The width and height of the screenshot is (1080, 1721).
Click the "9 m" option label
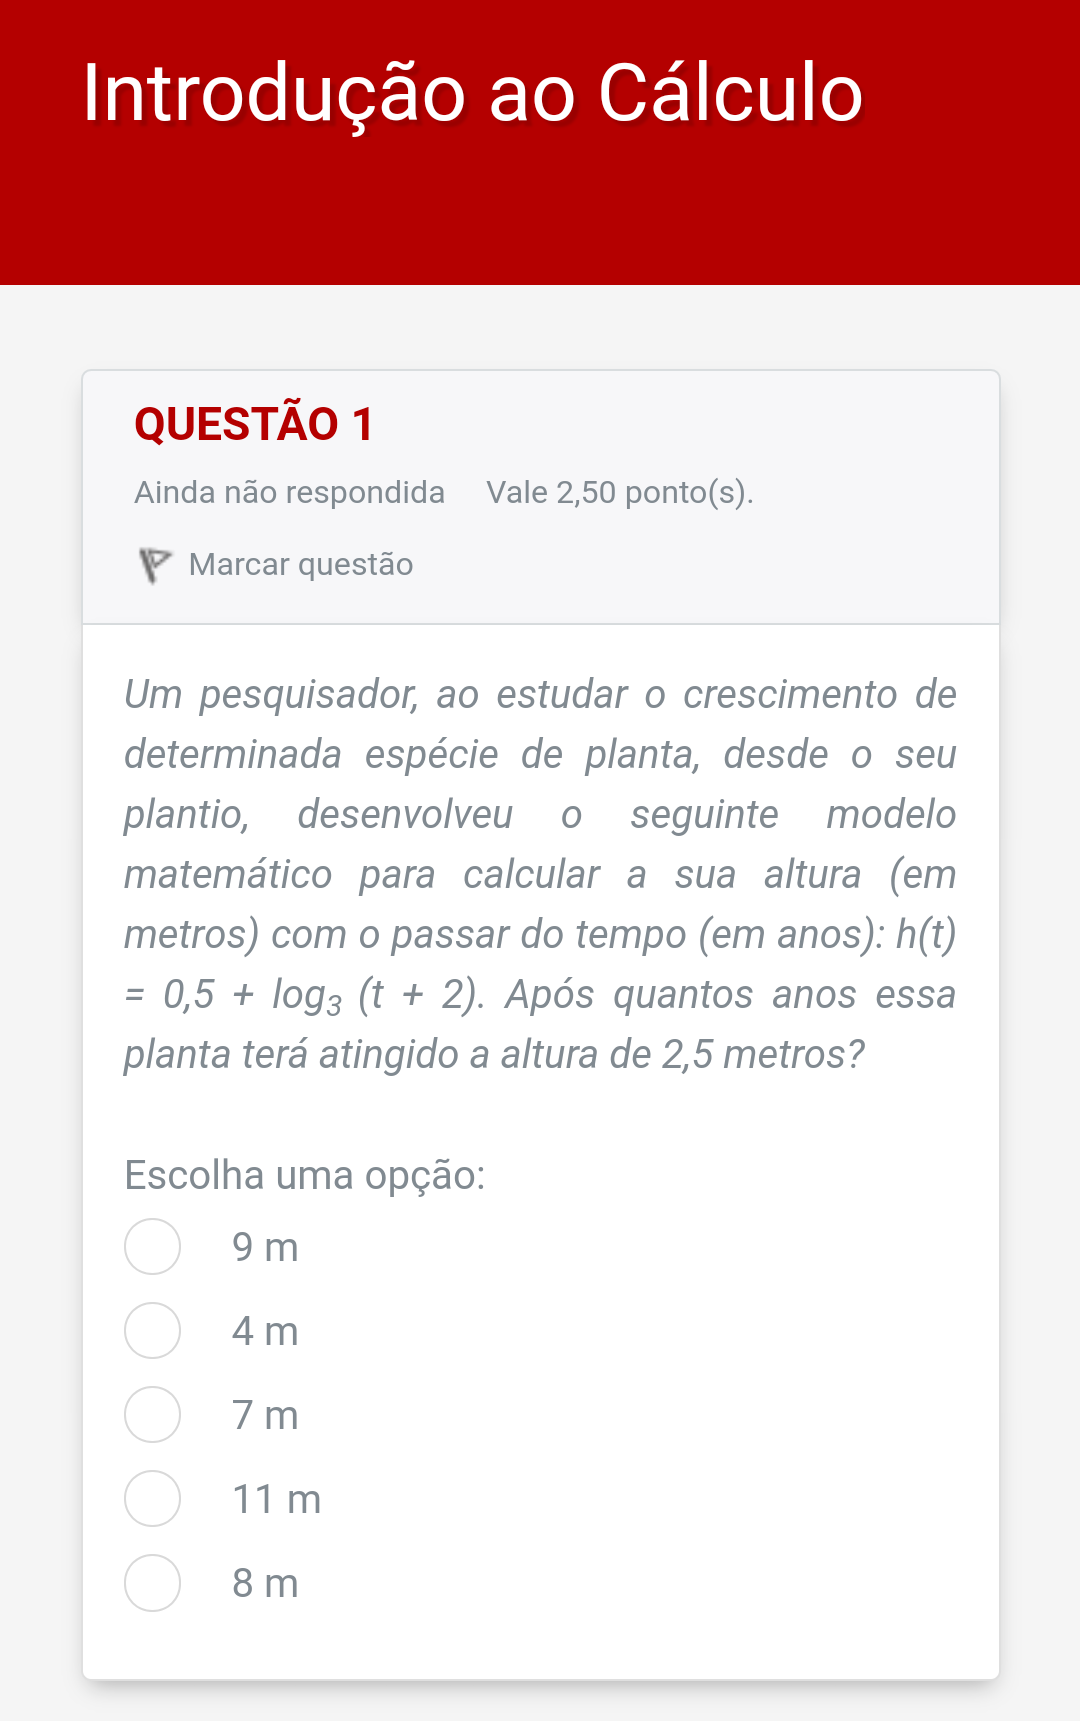pos(265,1248)
